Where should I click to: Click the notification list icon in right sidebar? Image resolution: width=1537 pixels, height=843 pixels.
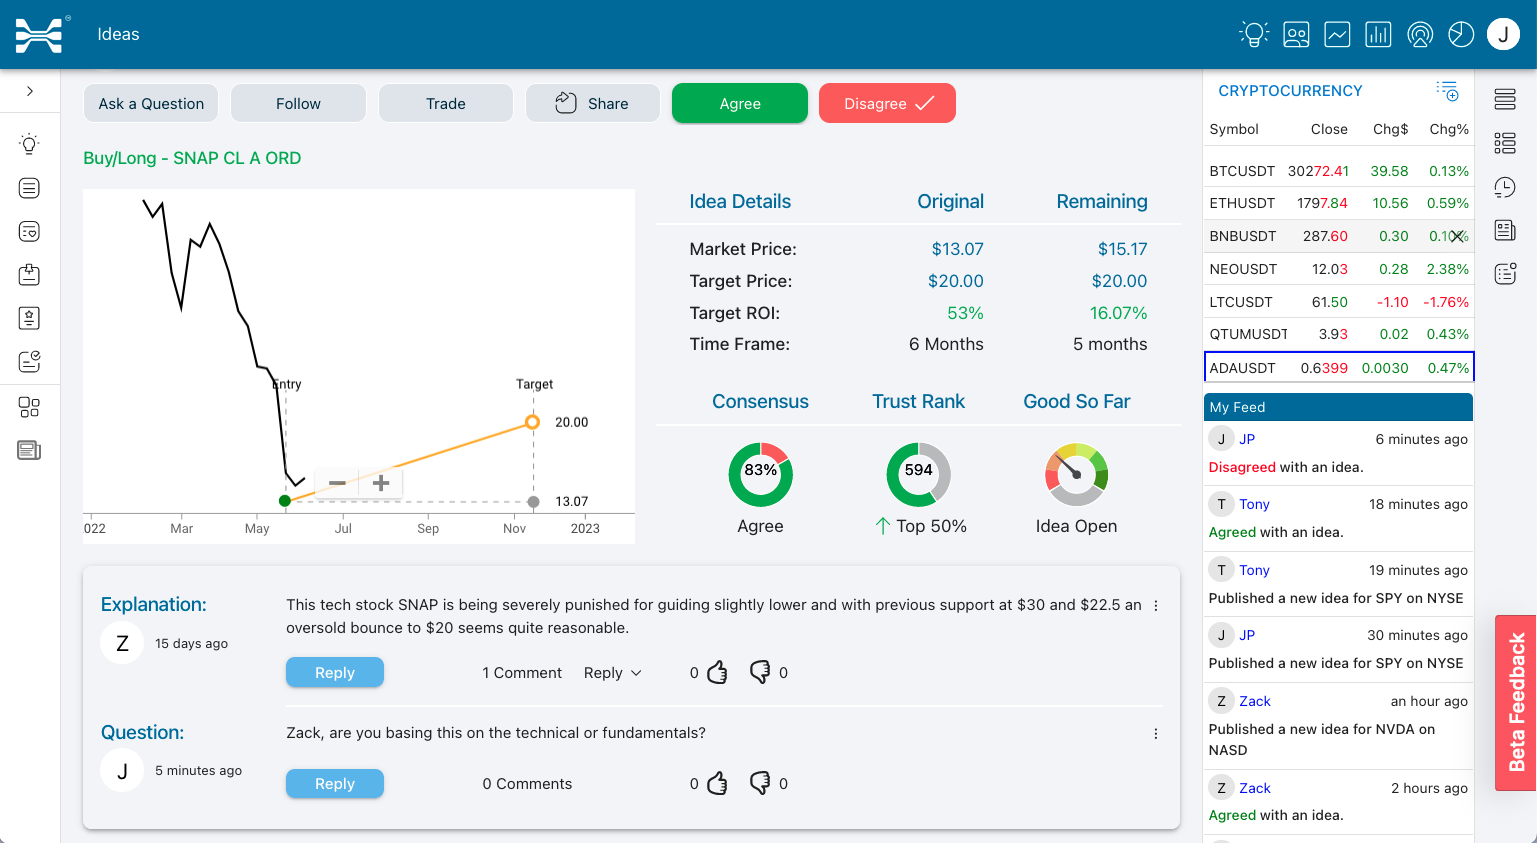(1505, 274)
